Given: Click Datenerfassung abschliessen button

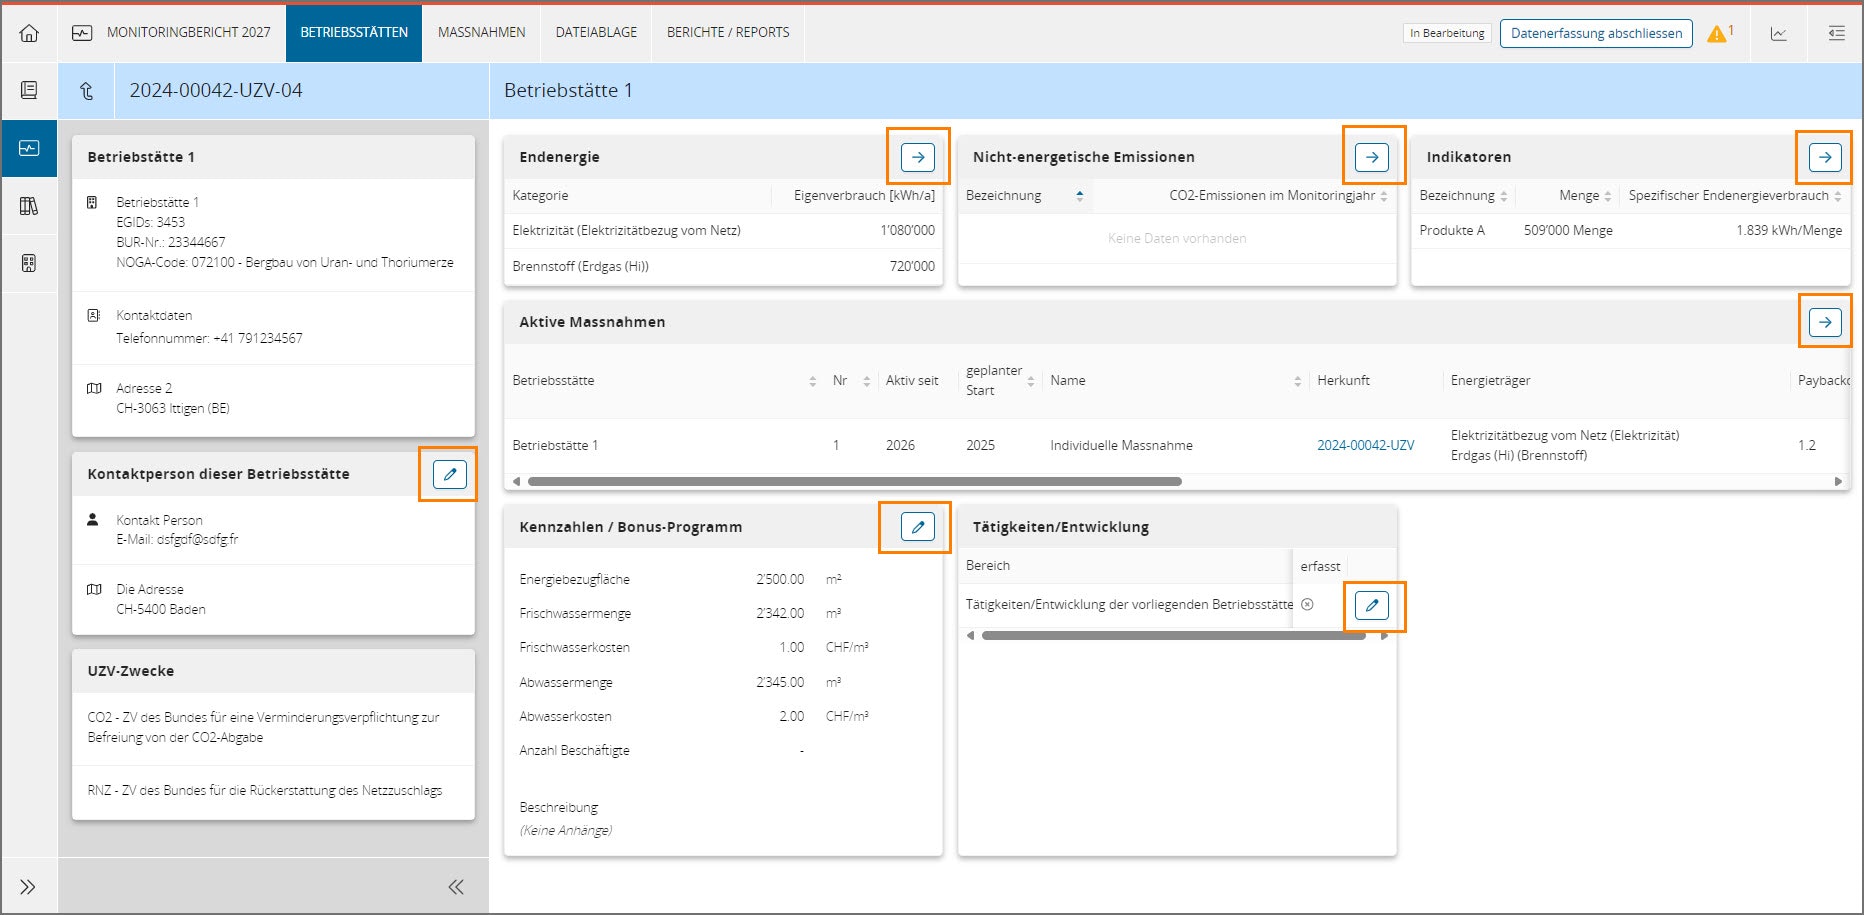Looking at the screenshot, I should (x=1595, y=33).
